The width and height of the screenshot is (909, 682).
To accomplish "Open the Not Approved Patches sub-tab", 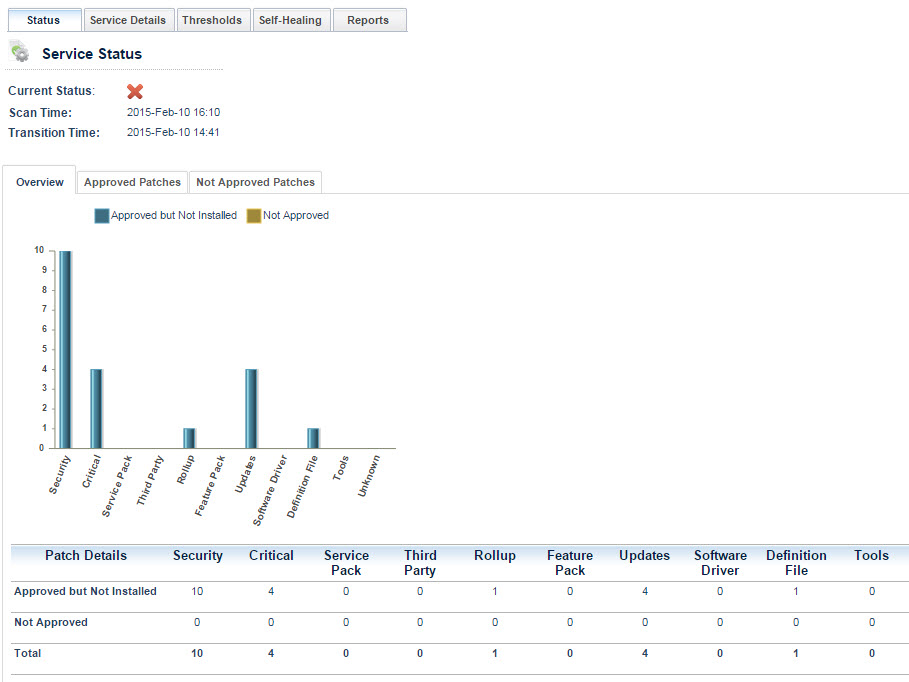I will tap(255, 182).
